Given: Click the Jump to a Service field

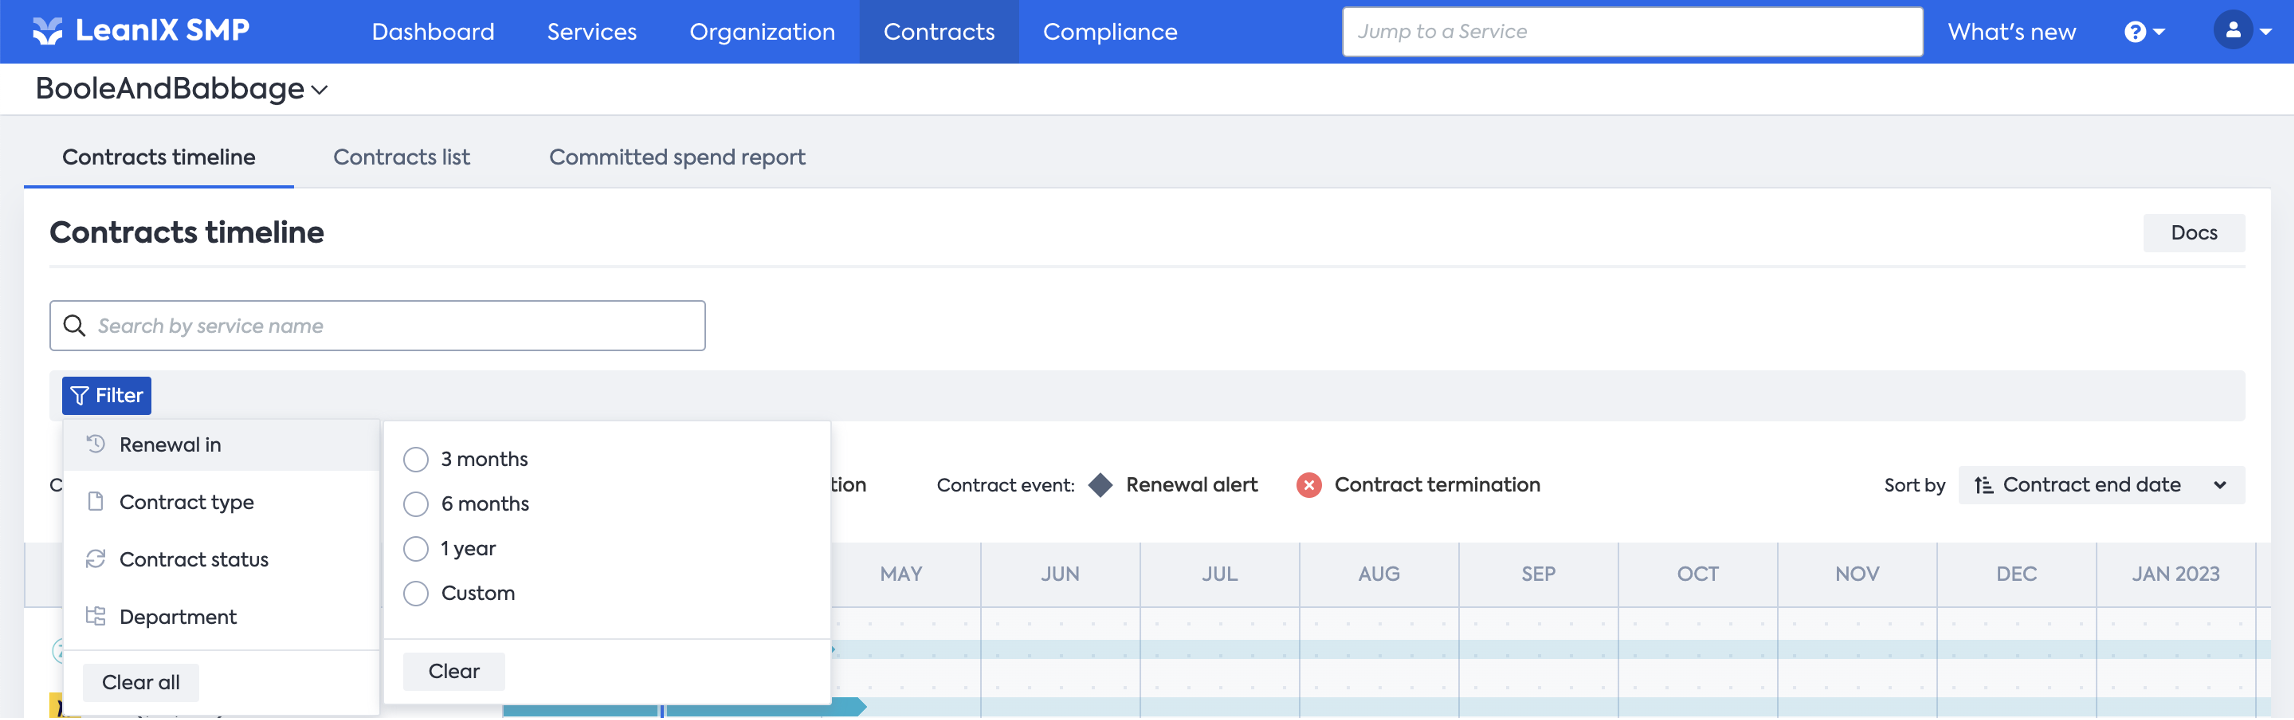Looking at the screenshot, I should coord(1631,32).
